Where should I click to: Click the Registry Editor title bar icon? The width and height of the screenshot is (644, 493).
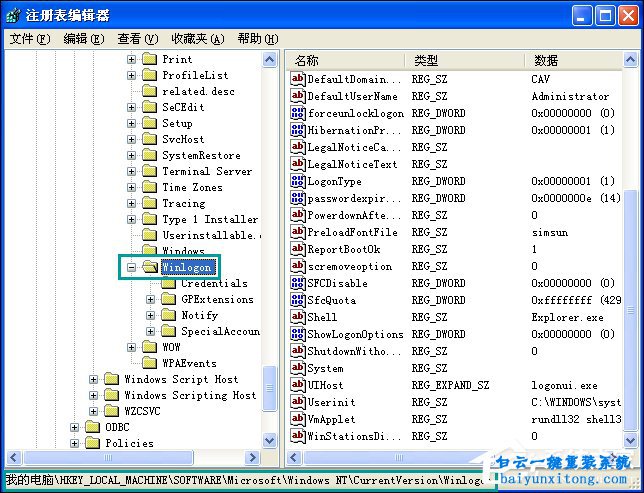[x=13, y=16]
